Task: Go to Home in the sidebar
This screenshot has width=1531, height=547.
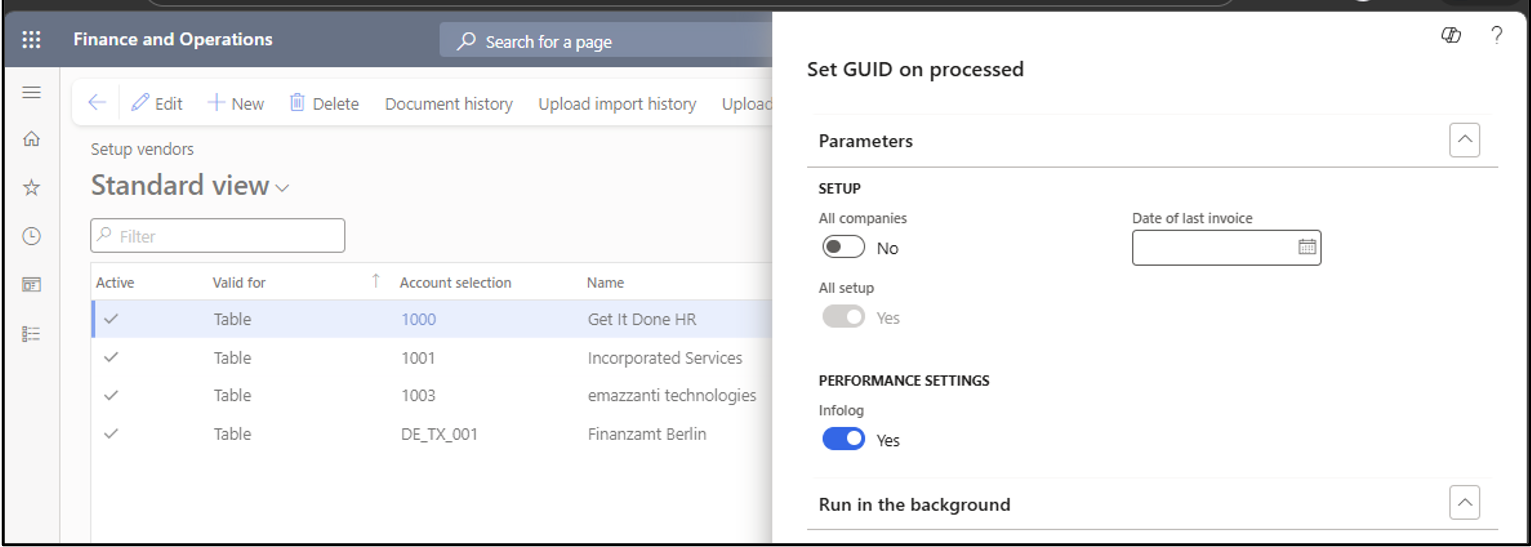Action: click(31, 139)
